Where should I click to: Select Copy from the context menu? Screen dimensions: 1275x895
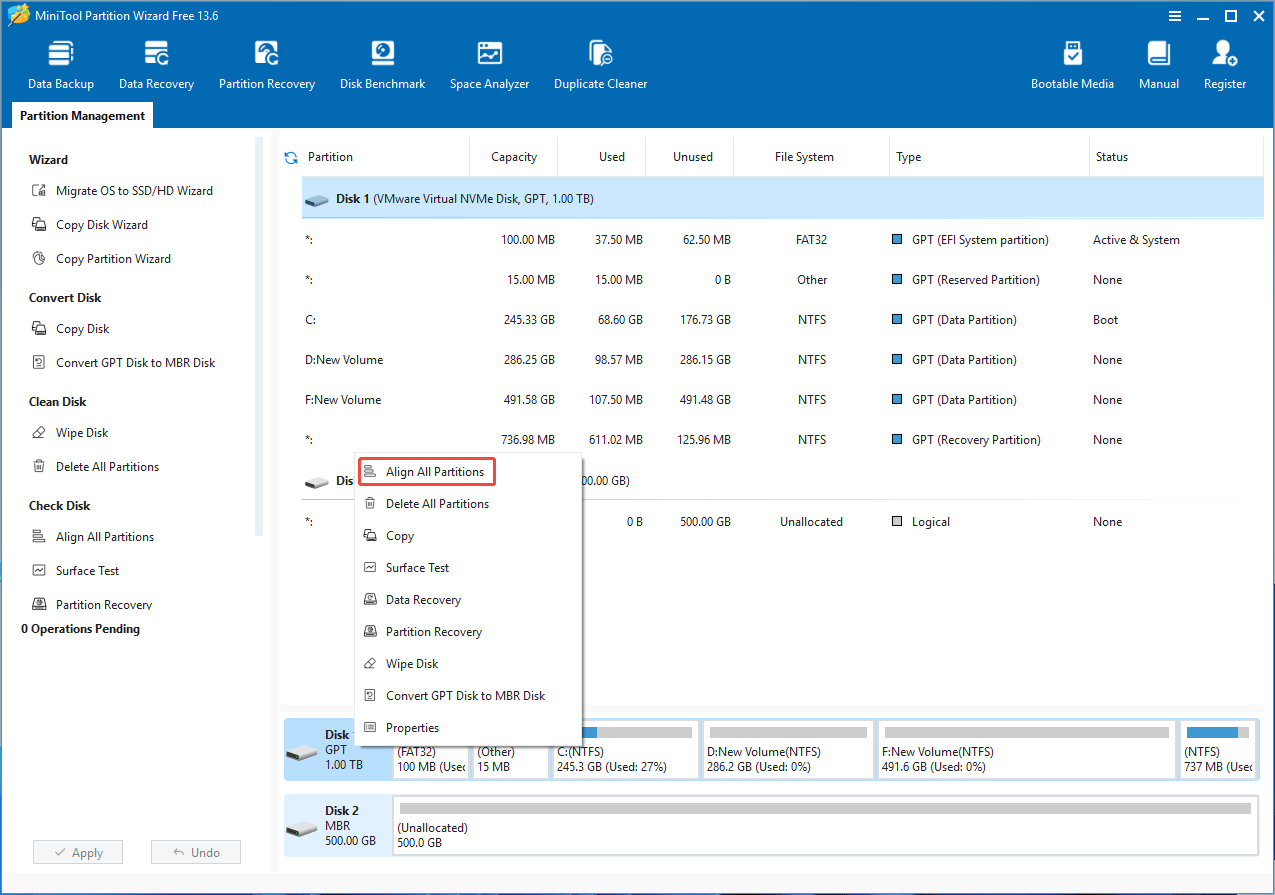468,536
